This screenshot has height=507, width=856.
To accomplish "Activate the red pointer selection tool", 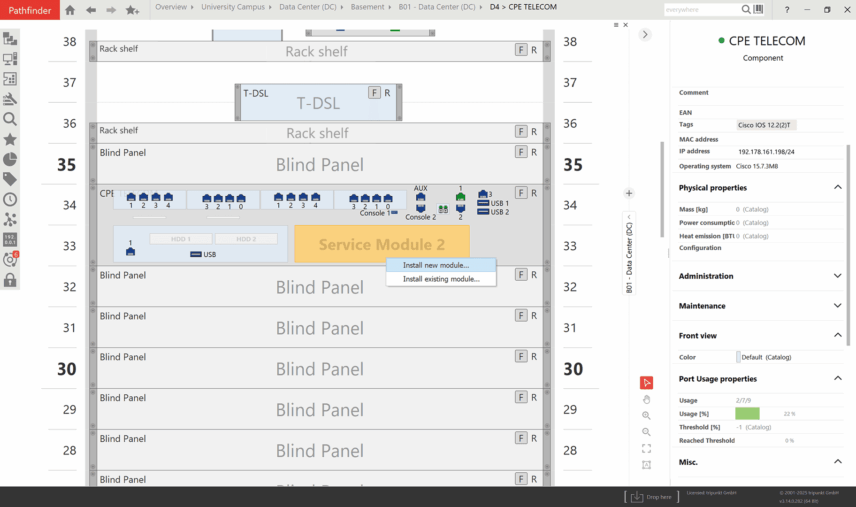I will pyautogui.click(x=647, y=382).
